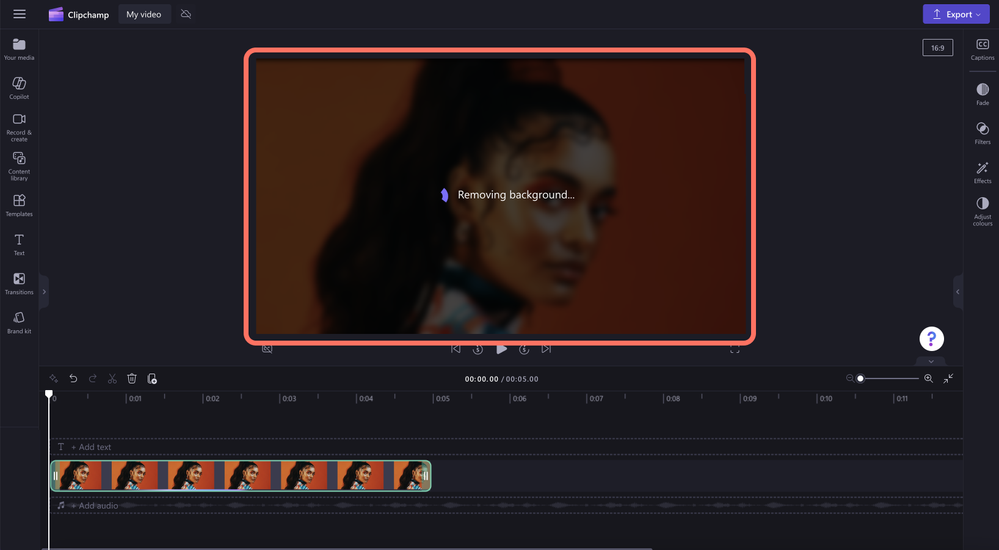Rewind five seconds
The height and width of the screenshot is (550, 999).
pos(478,349)
